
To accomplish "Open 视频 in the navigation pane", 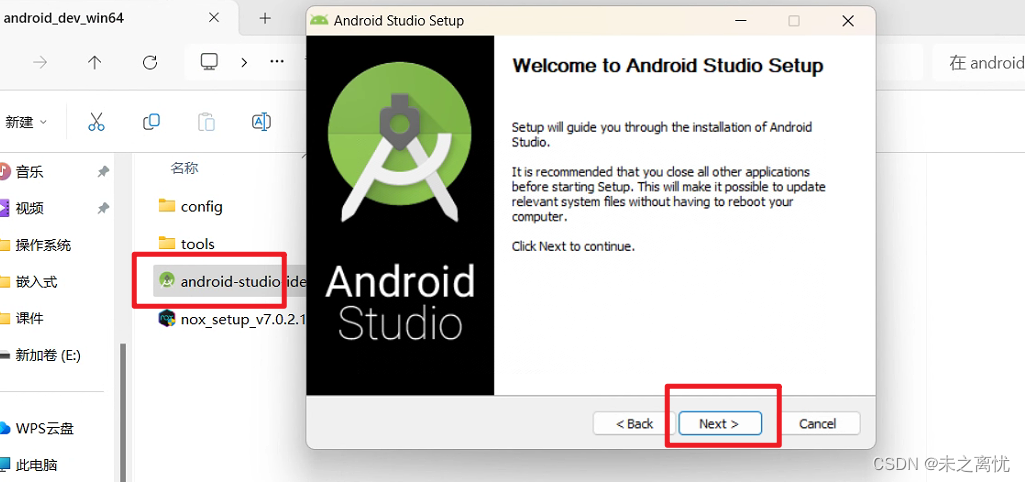I will [x=29, y=209].
